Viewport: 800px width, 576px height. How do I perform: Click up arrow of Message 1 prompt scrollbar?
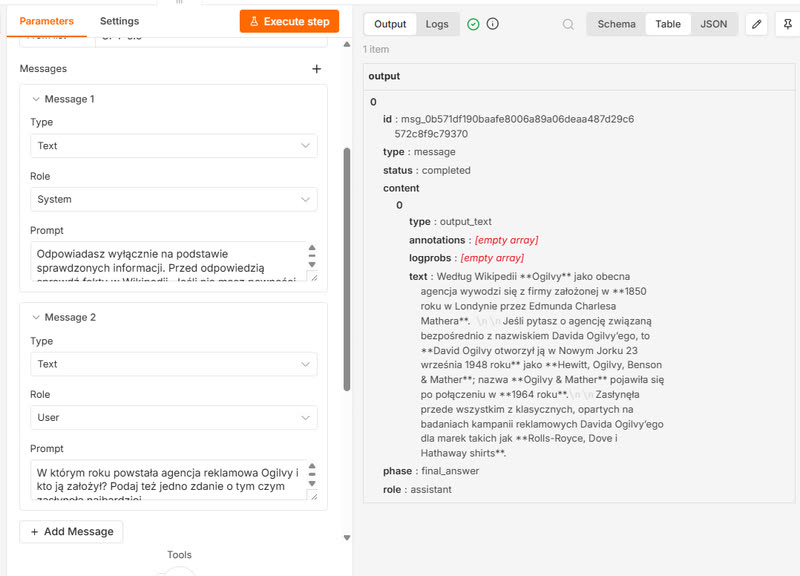point(312,247)
